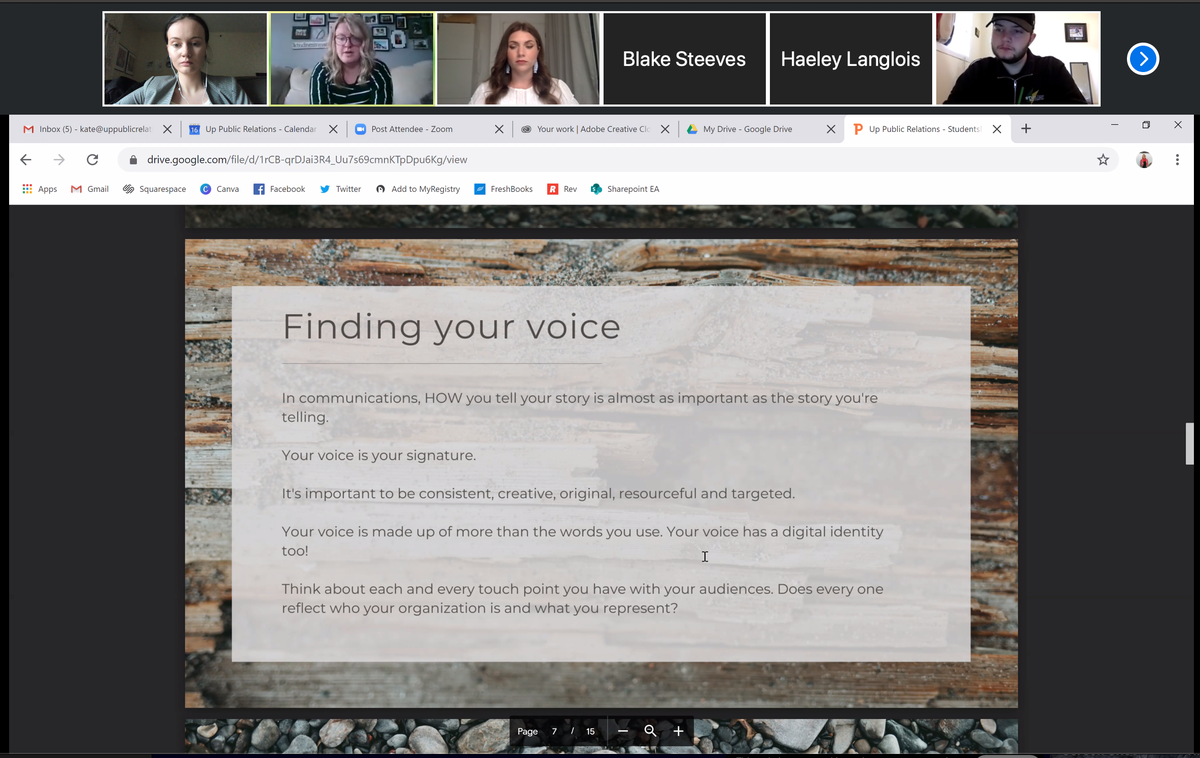Select the active speaker video with yellow border

coord(352,59)
